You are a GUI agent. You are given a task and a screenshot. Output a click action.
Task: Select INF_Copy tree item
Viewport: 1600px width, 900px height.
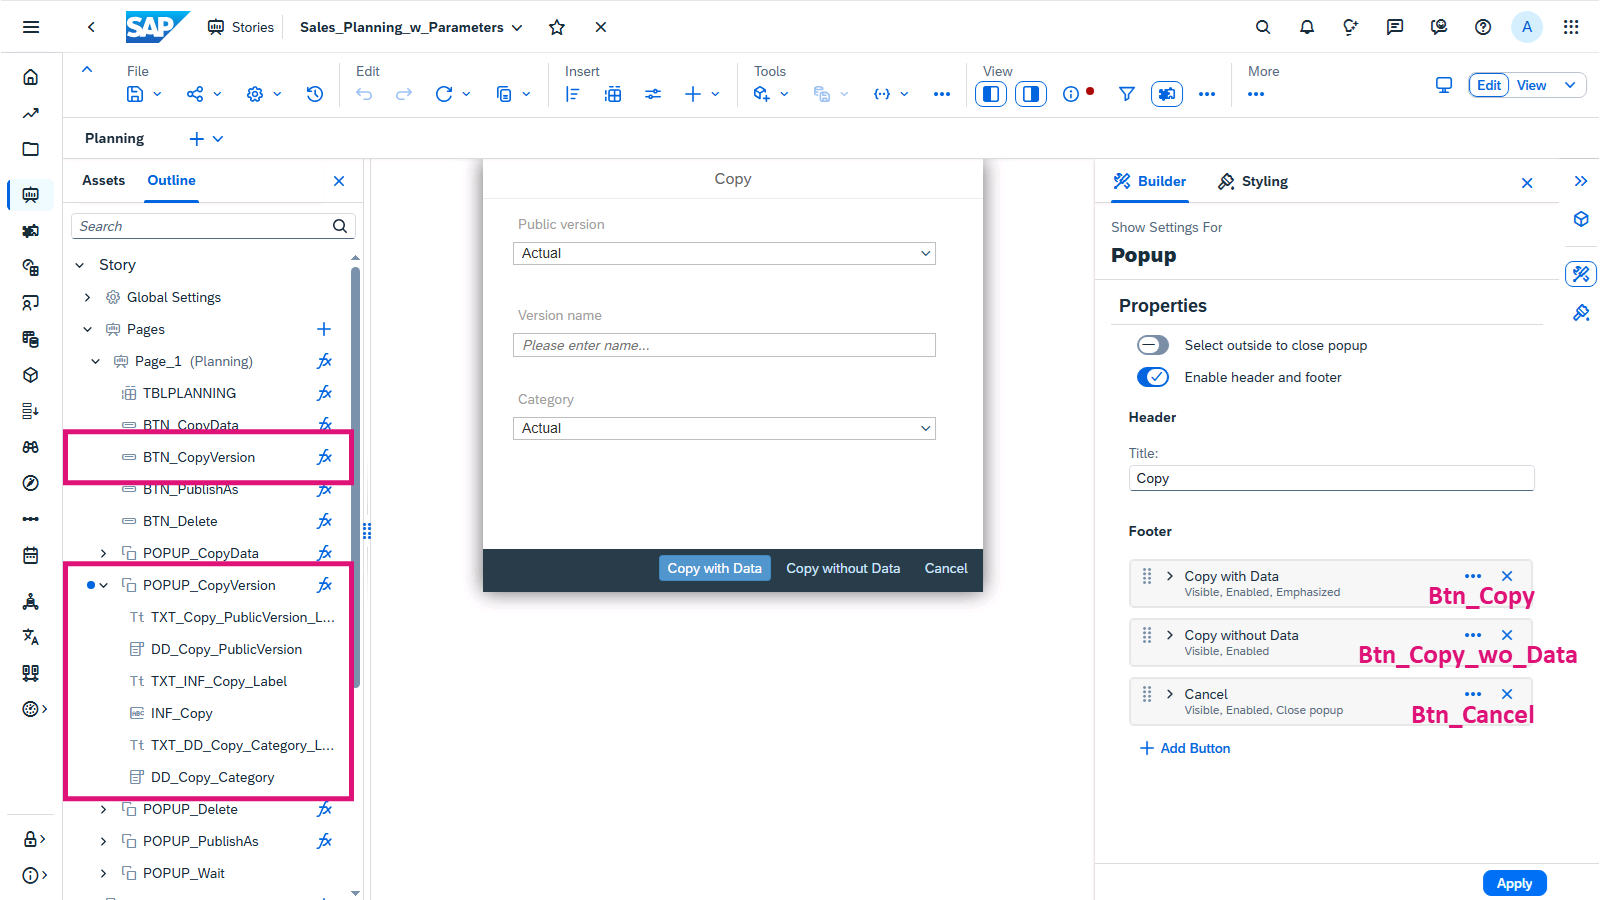click(x=181, y=713)
